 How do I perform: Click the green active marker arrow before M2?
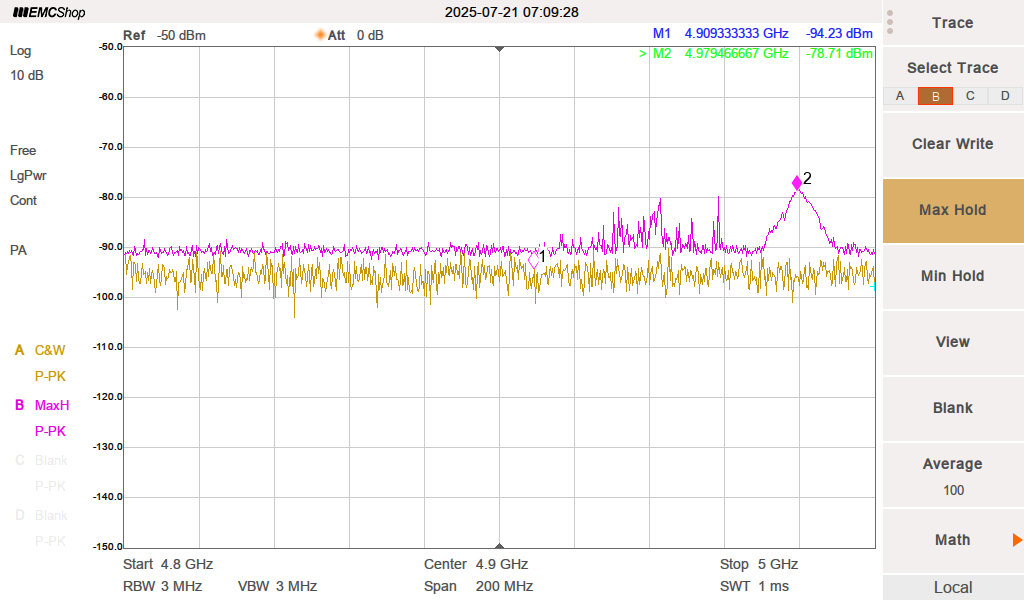tap(643, 54)
